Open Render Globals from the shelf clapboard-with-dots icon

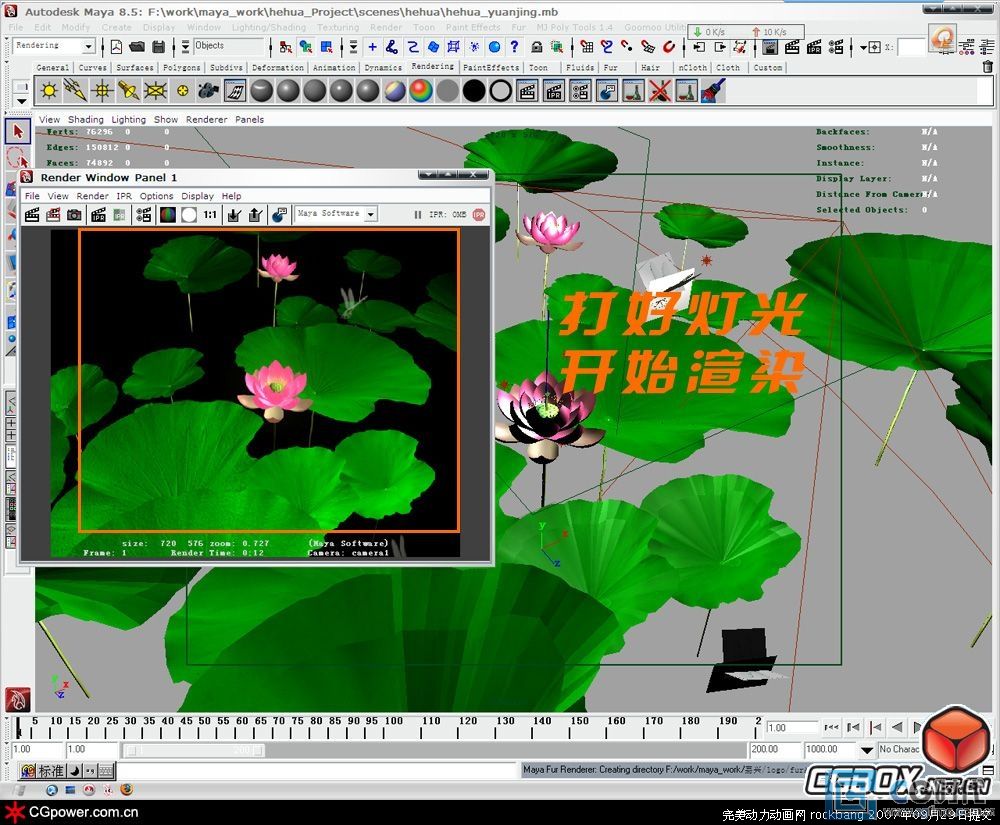(x=580, y=91)
